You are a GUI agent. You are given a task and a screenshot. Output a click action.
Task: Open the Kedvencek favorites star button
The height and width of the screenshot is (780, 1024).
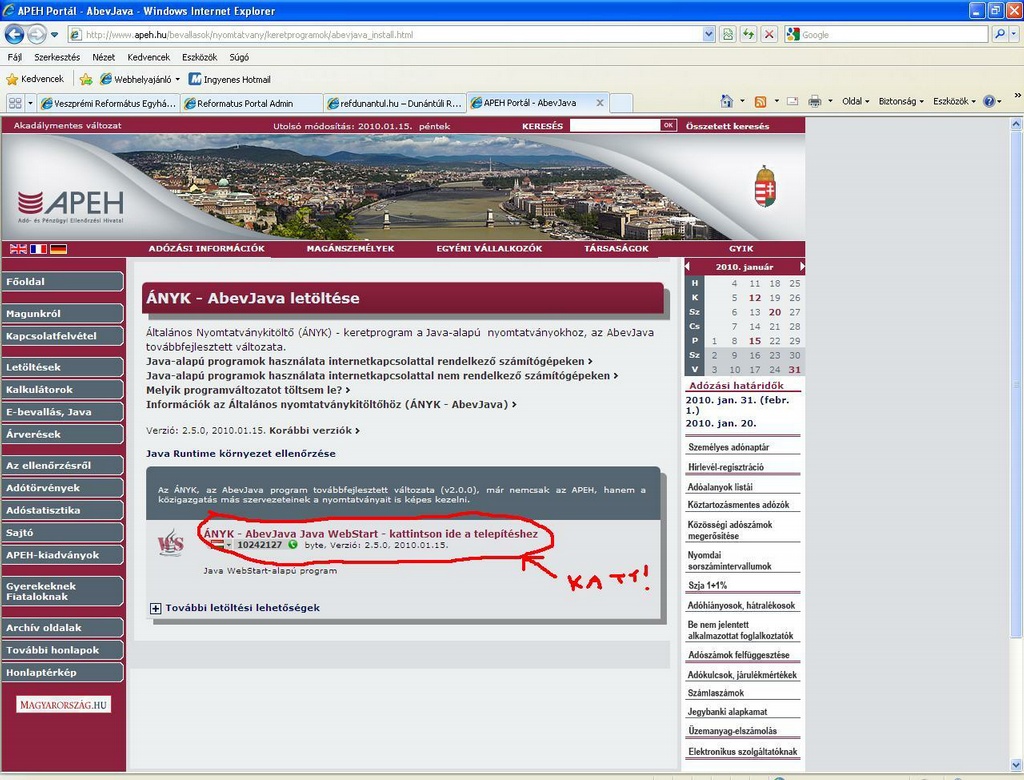coord(35,79)
